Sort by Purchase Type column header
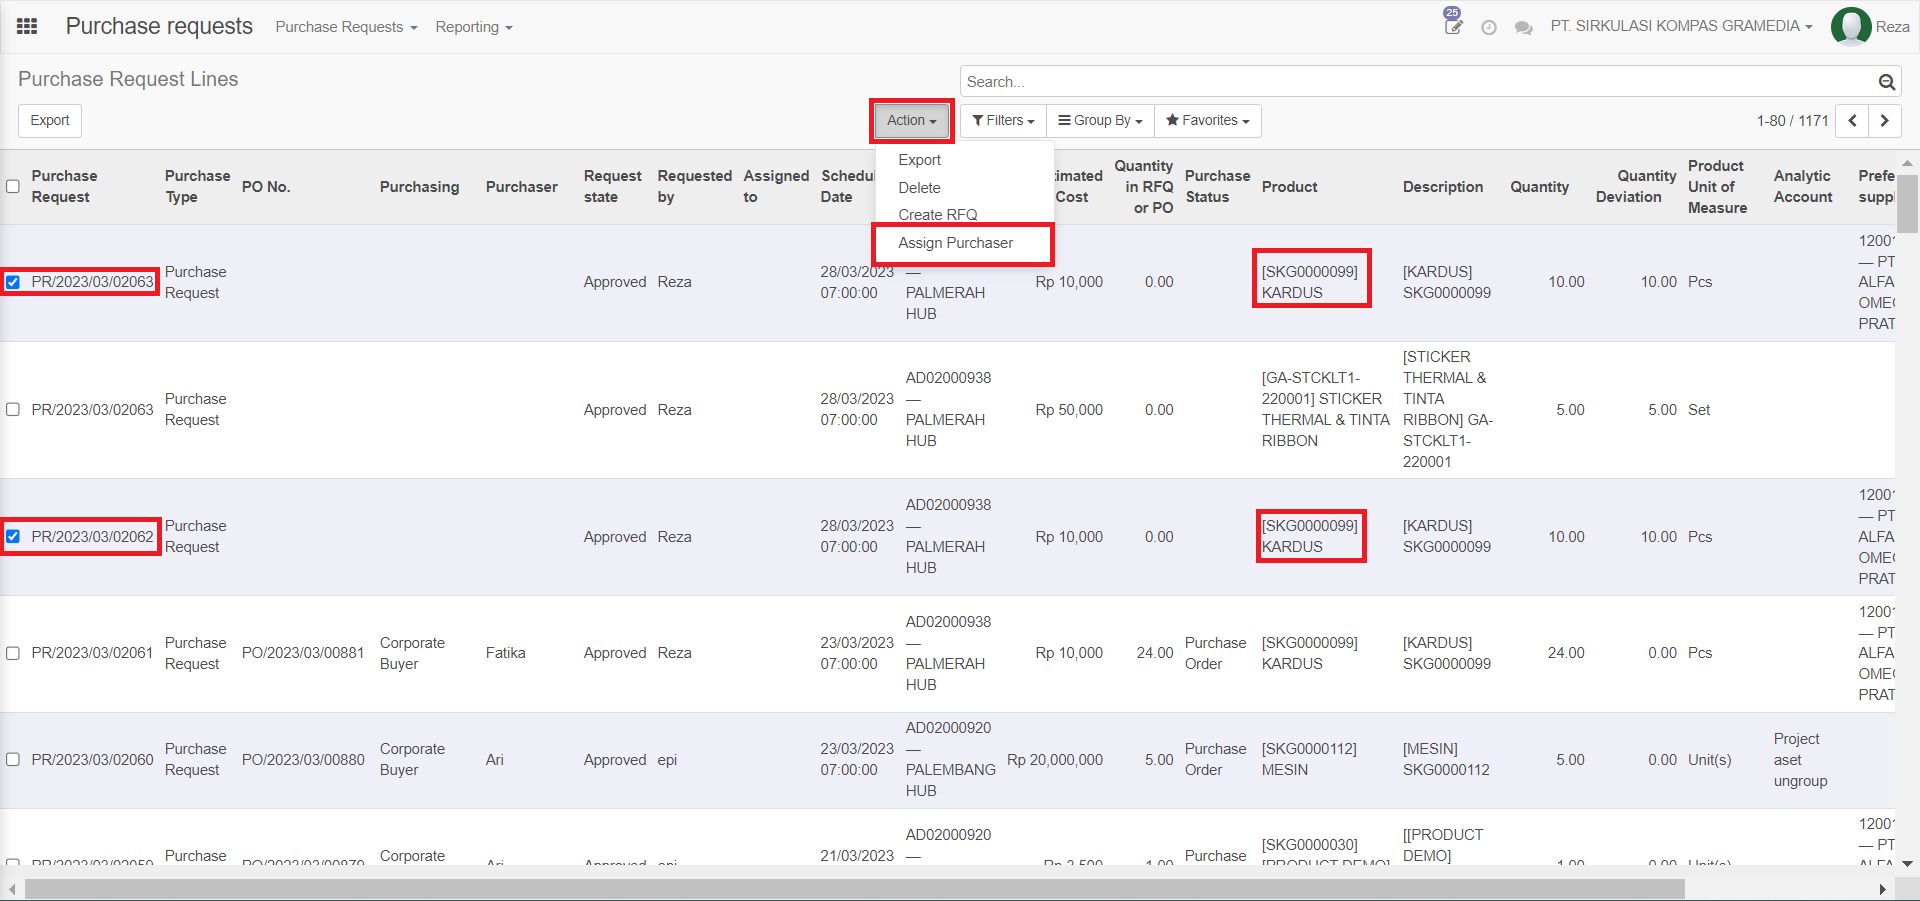 (197, 187)
